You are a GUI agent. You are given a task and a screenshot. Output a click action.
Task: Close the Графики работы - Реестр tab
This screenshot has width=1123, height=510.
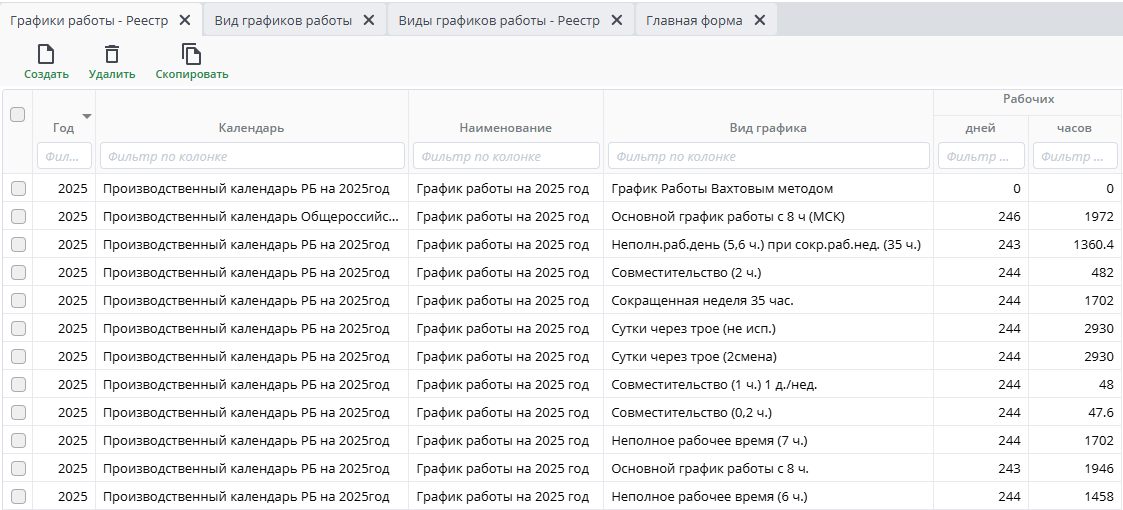pos(185,20)
